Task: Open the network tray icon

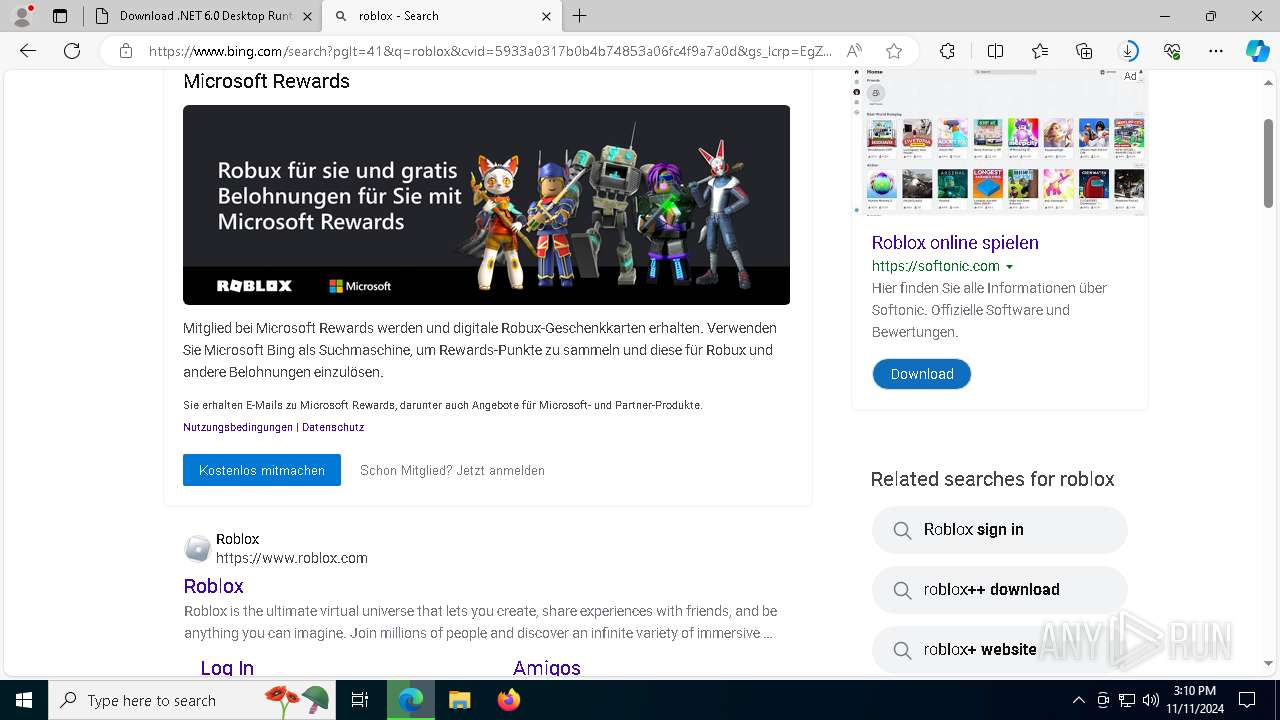Action: click(x=1127, y=700)
